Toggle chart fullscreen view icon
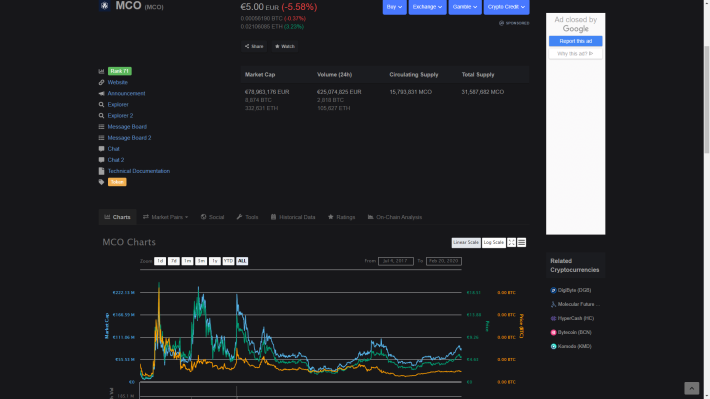The image size is (710, 399). coord(511,243)
